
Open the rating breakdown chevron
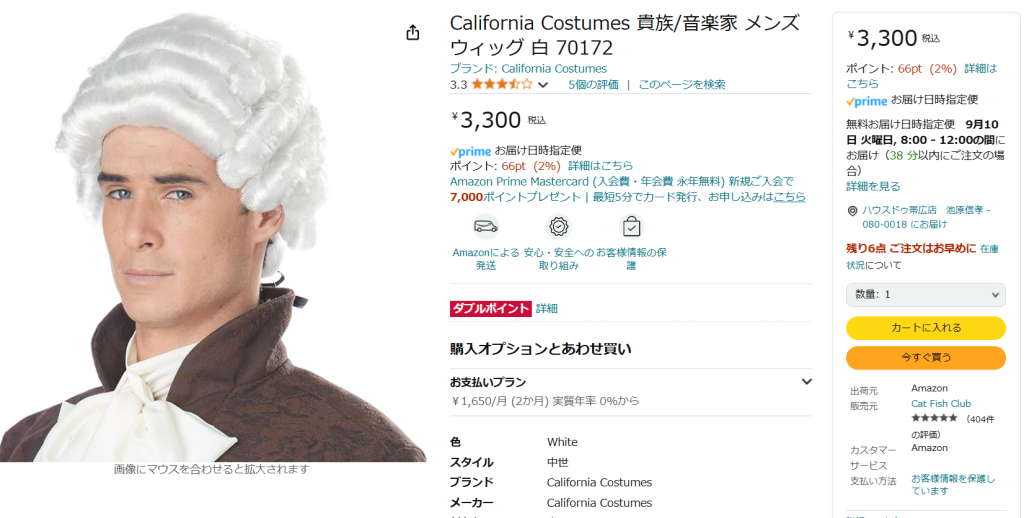point(543,85)
